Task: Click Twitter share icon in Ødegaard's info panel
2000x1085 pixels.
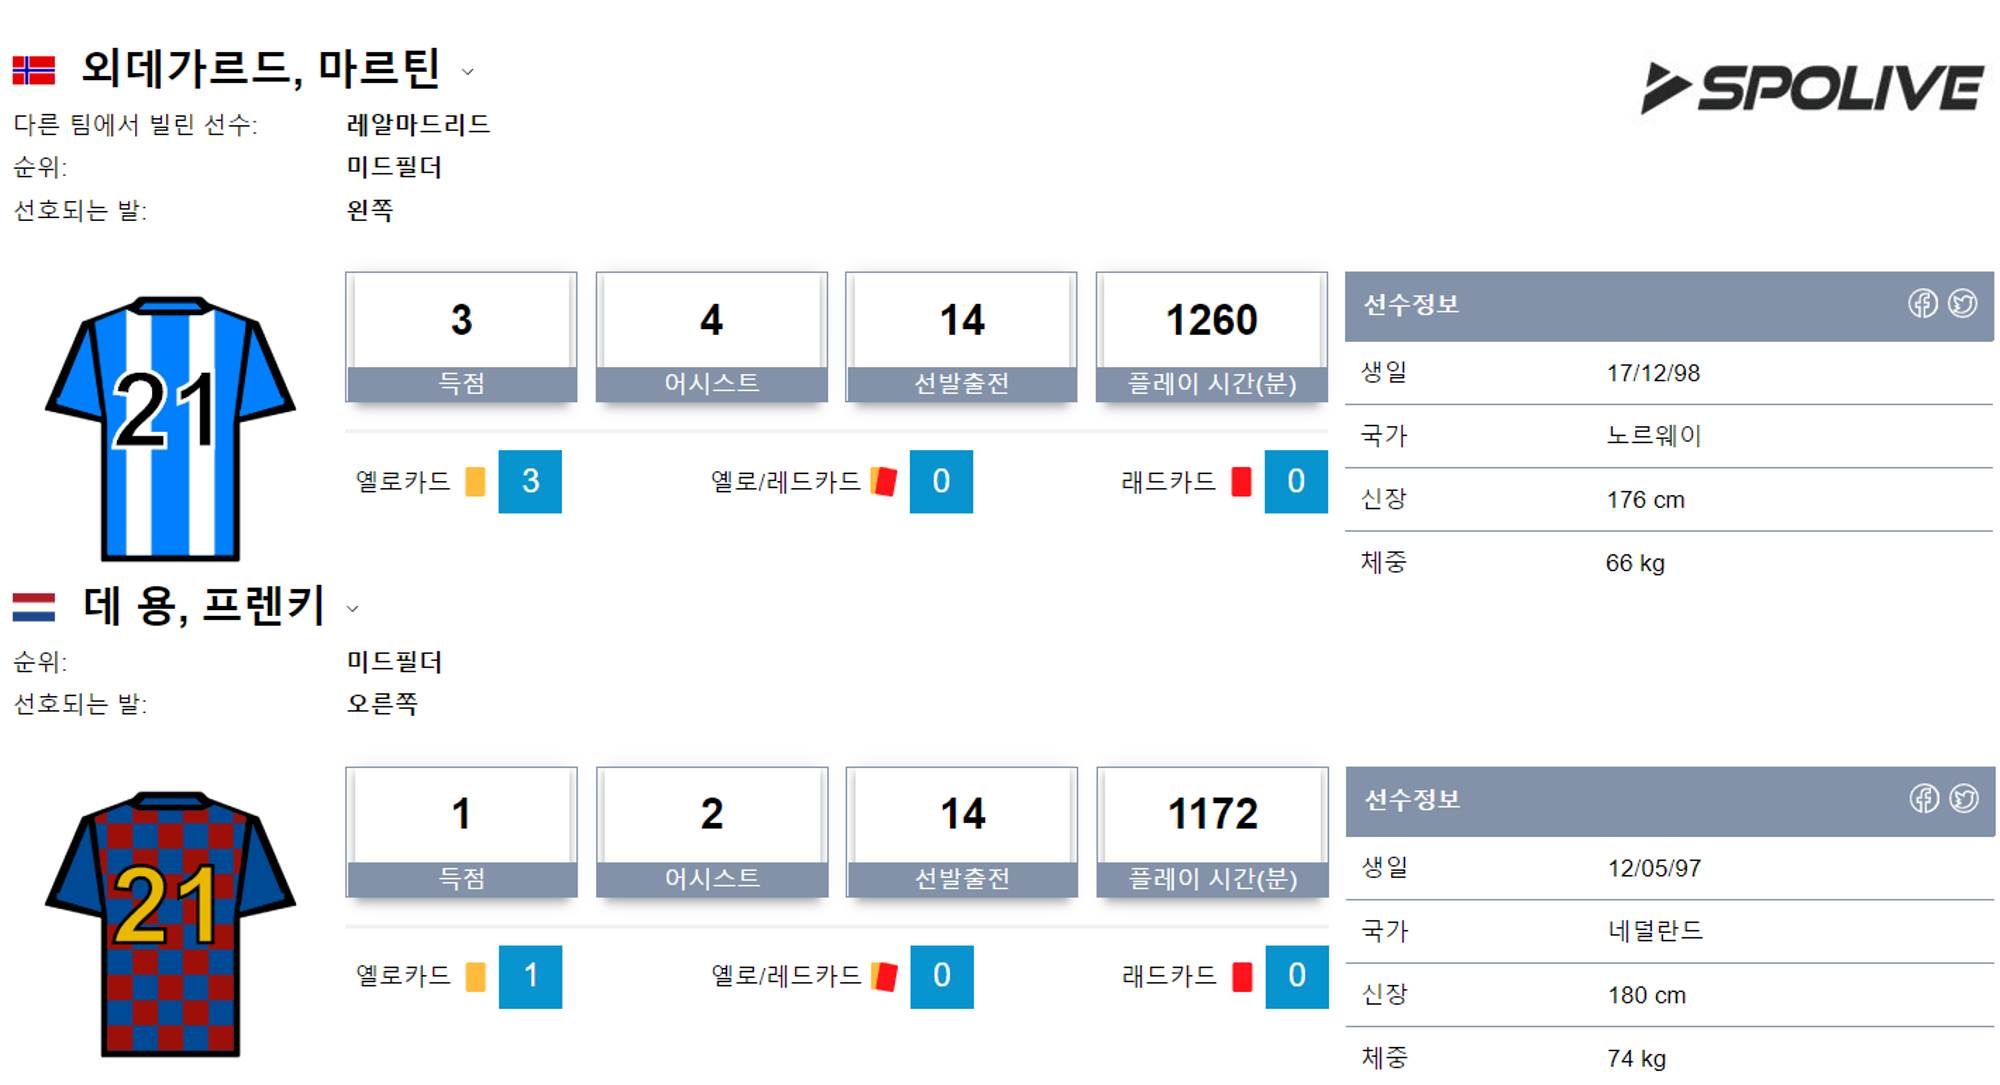Action: [x=1962, y=304]
